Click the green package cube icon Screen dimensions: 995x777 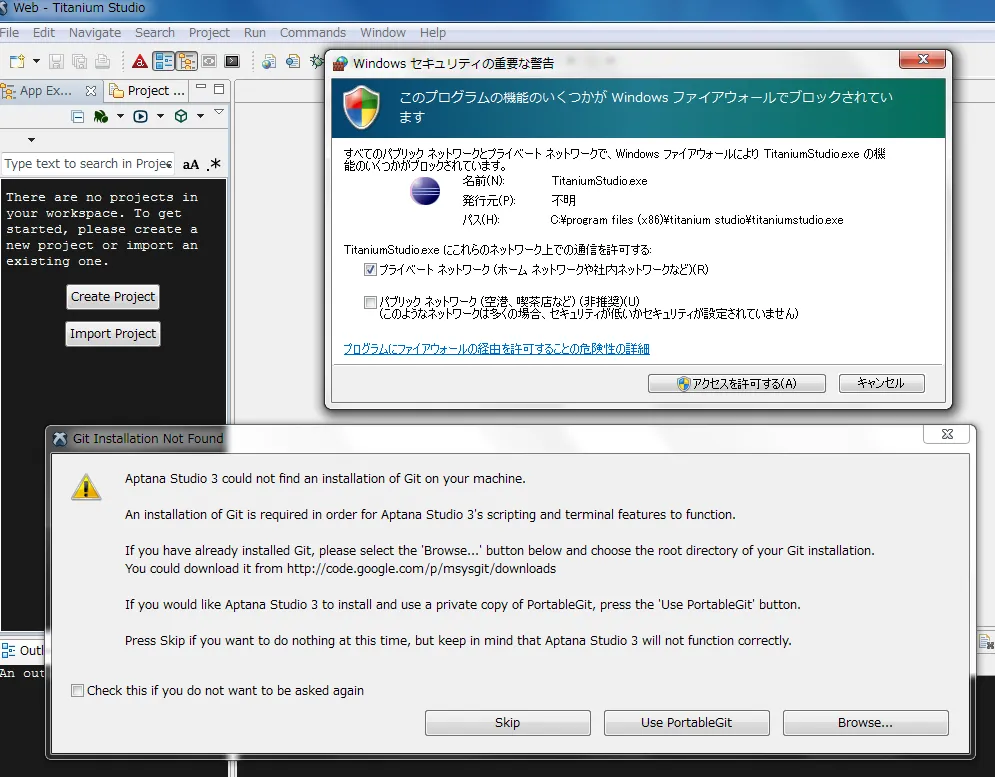click(x=181, y=116)
